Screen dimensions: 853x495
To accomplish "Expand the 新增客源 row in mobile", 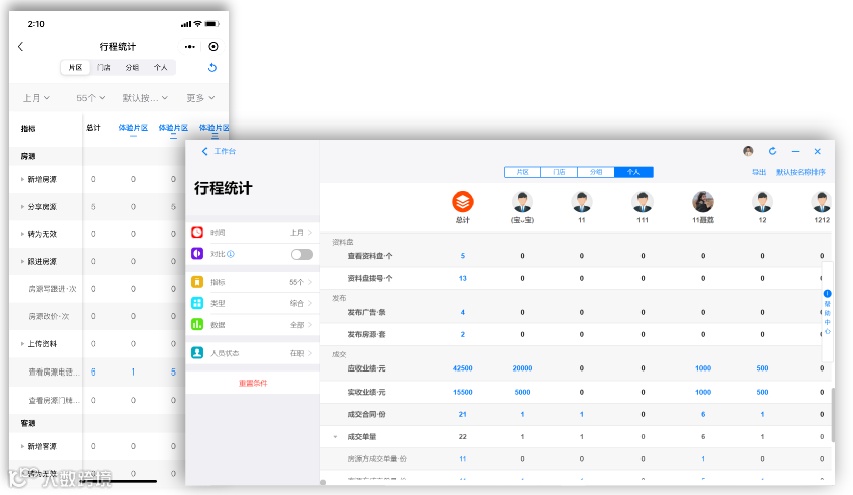I will [x=22, y=446].
